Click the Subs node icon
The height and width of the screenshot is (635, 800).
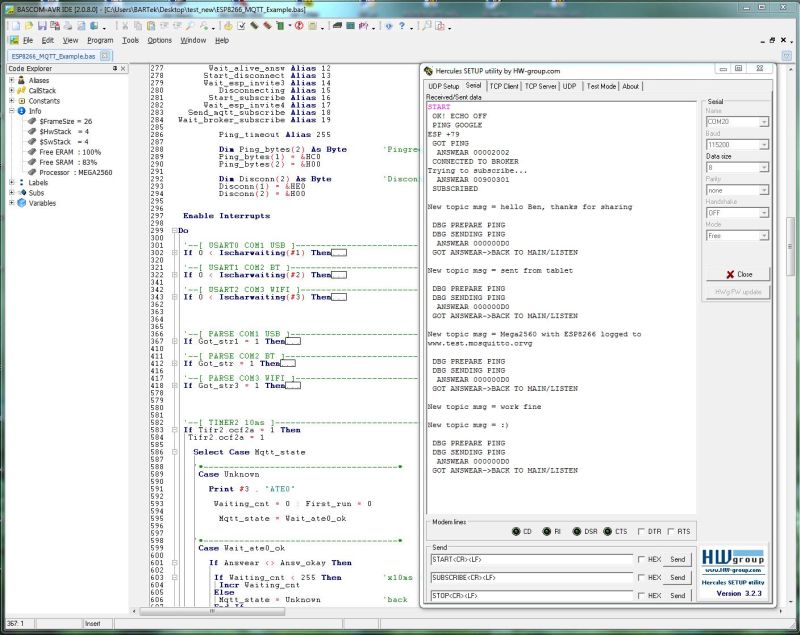point(21,193)
